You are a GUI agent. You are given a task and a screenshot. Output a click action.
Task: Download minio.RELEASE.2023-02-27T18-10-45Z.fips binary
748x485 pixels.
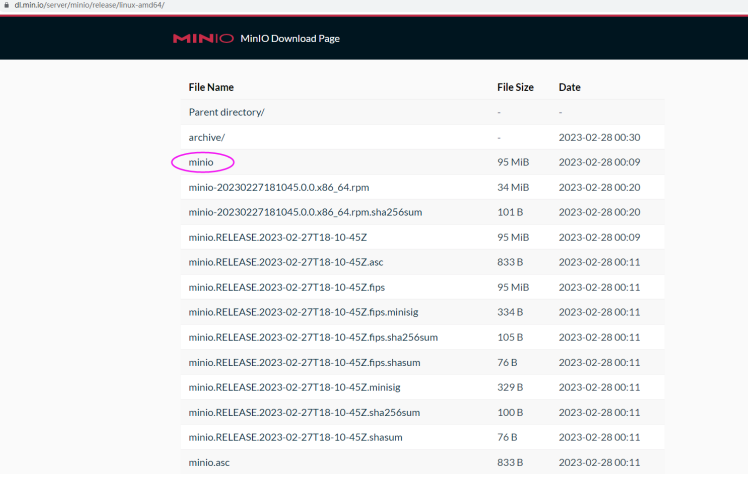click(287, 287)
